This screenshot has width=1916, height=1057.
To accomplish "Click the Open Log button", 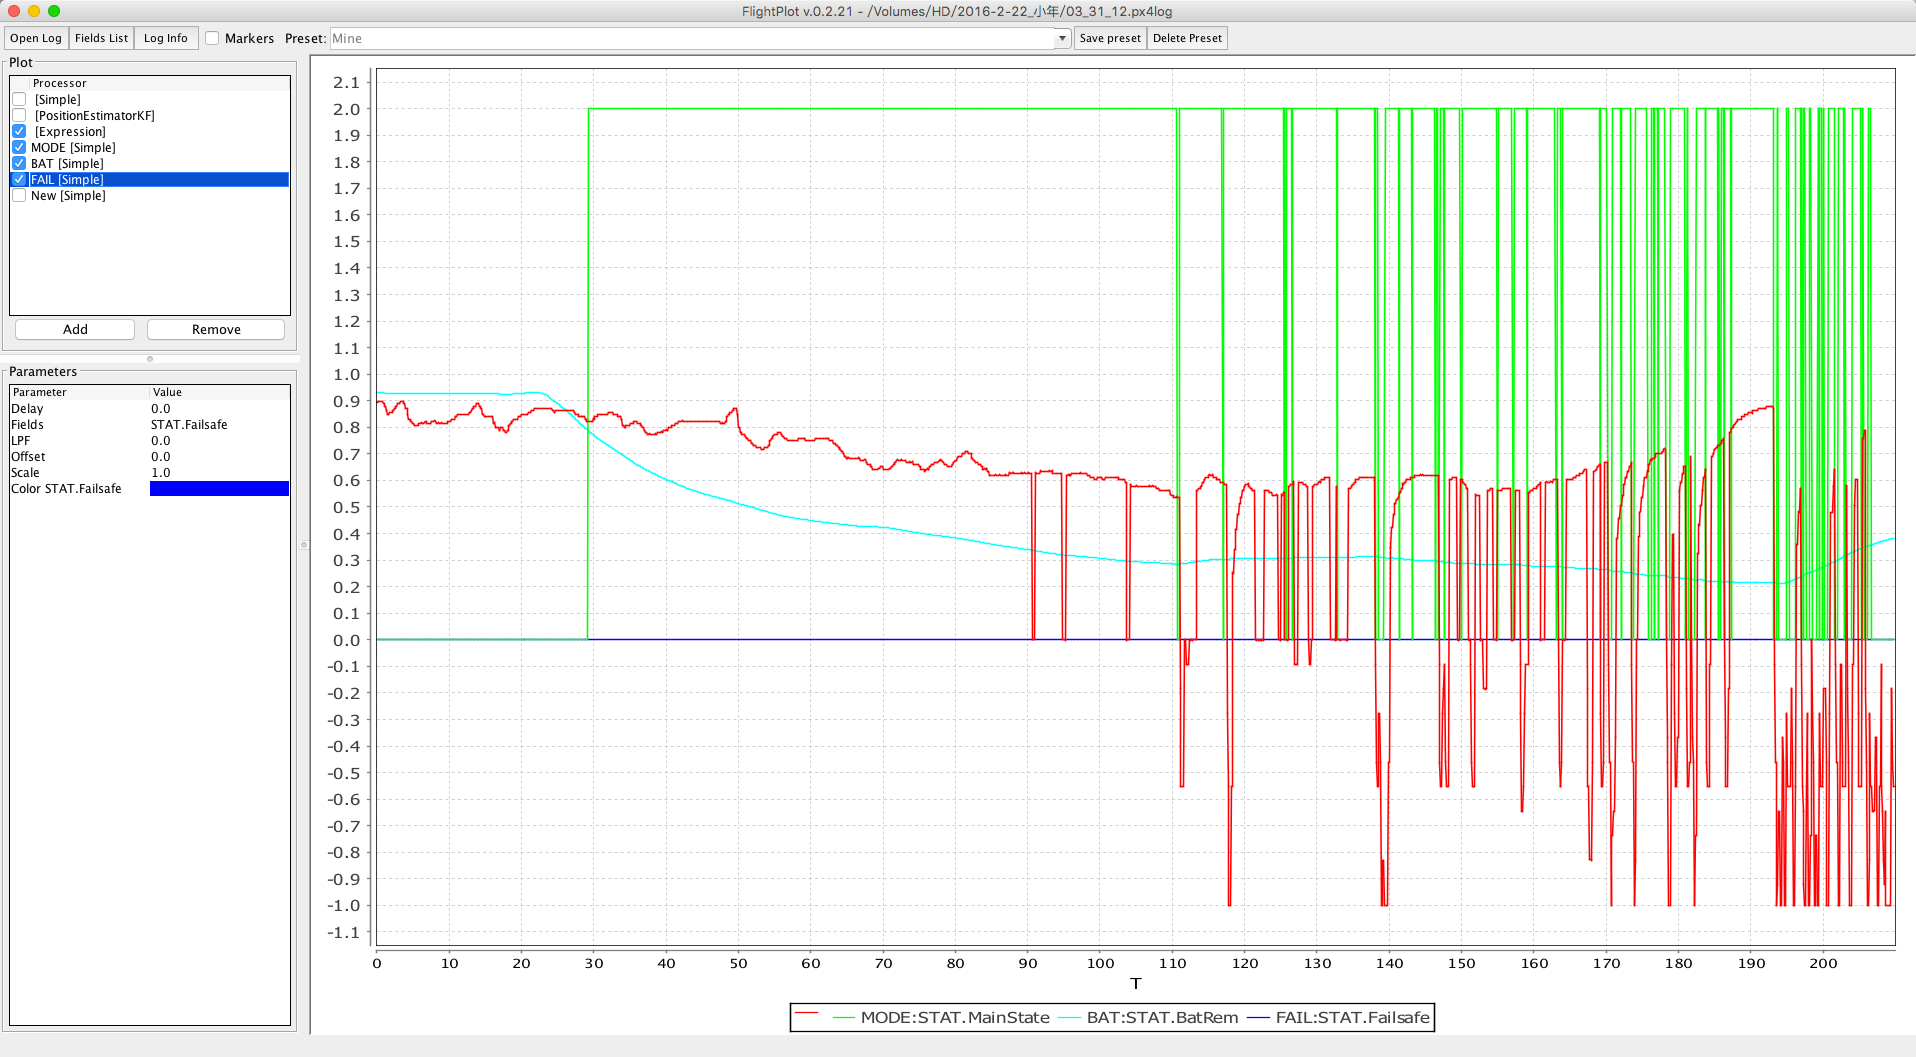I will coord(36,38).
